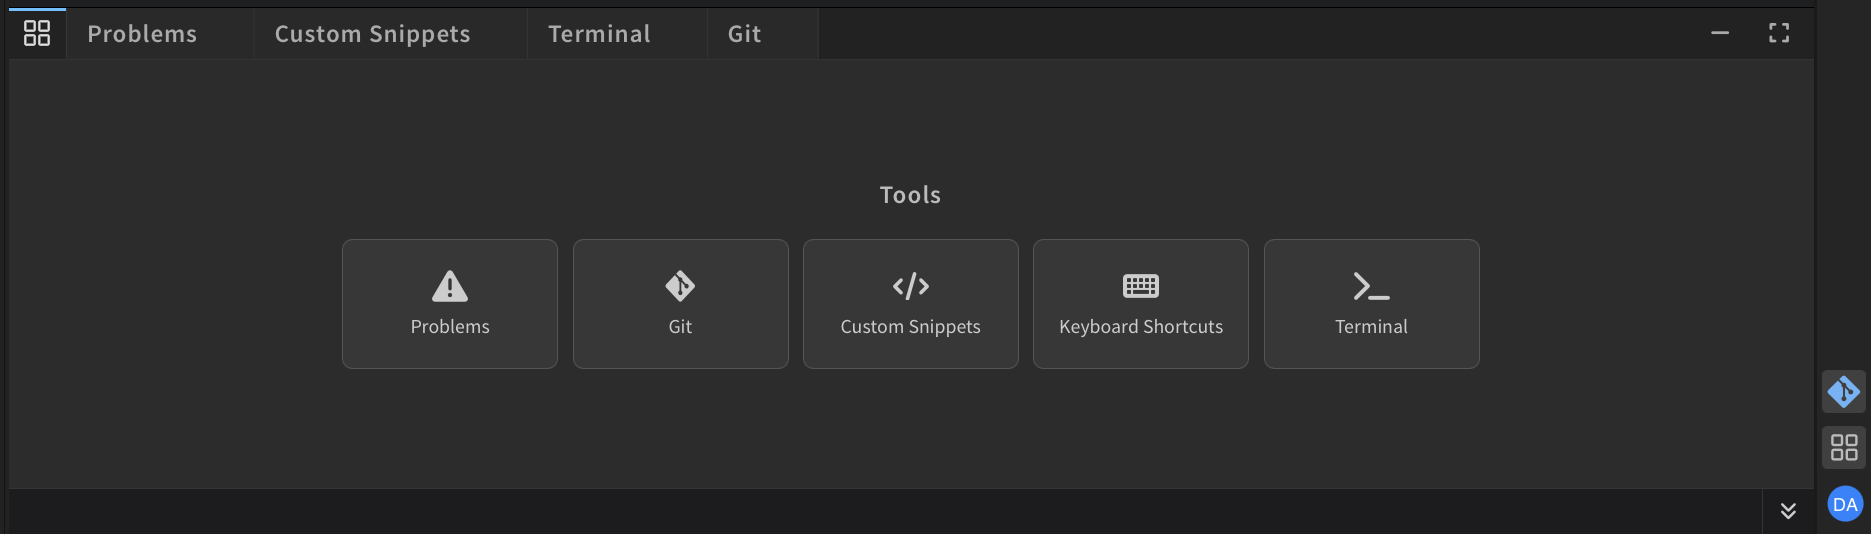Screen dimensions: 1871x534
Task: Toggle the tools grid icon in the right sidebar
Action: (1844, 447)
